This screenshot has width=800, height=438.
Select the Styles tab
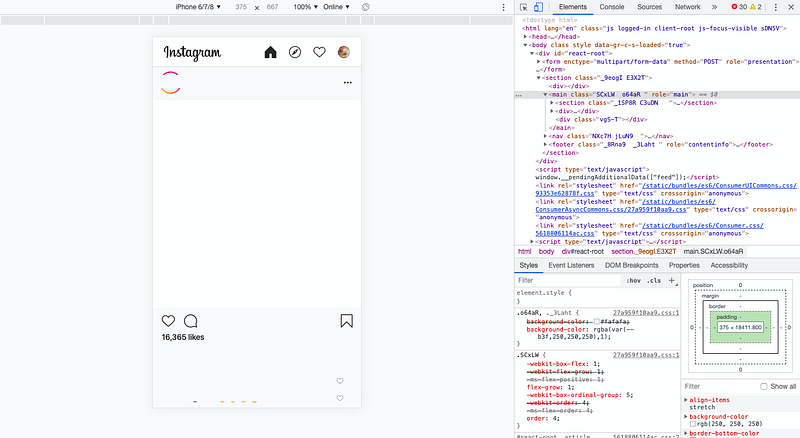coord(529,265)
